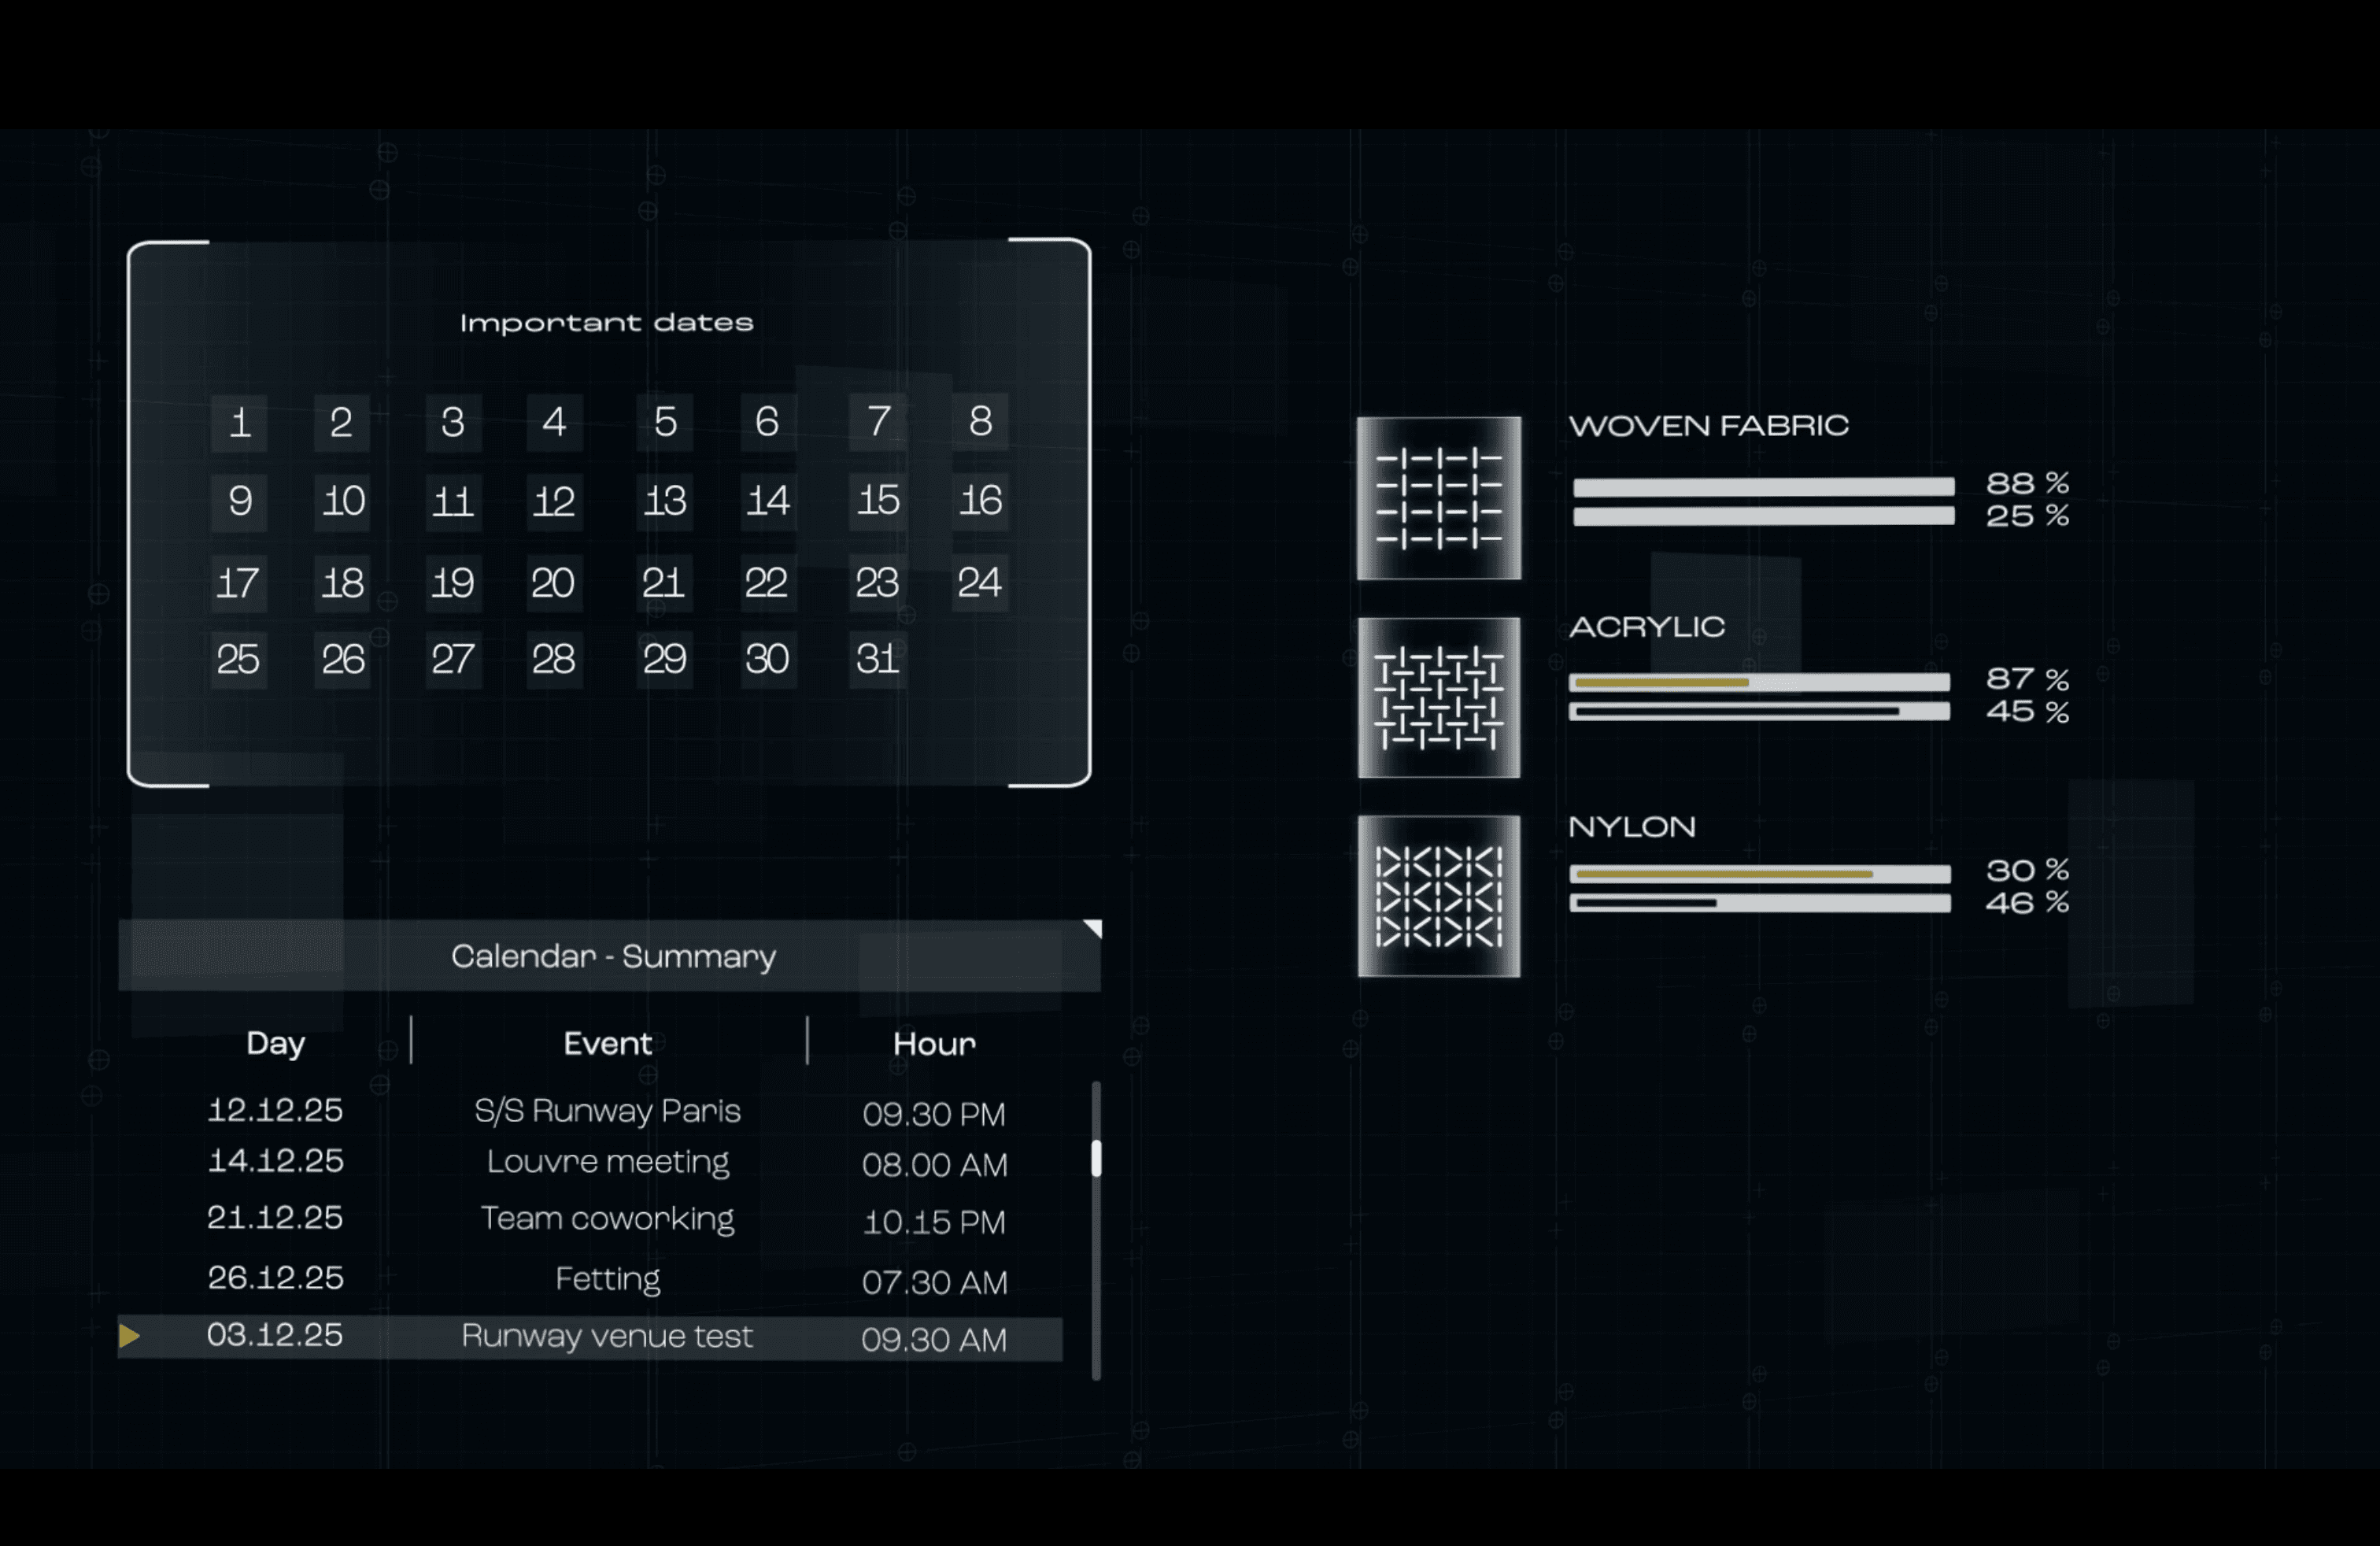2380x1546 pixels.
Task: Click the Woven Fabric 88% bar
Action: click(x=1763, y=487)
